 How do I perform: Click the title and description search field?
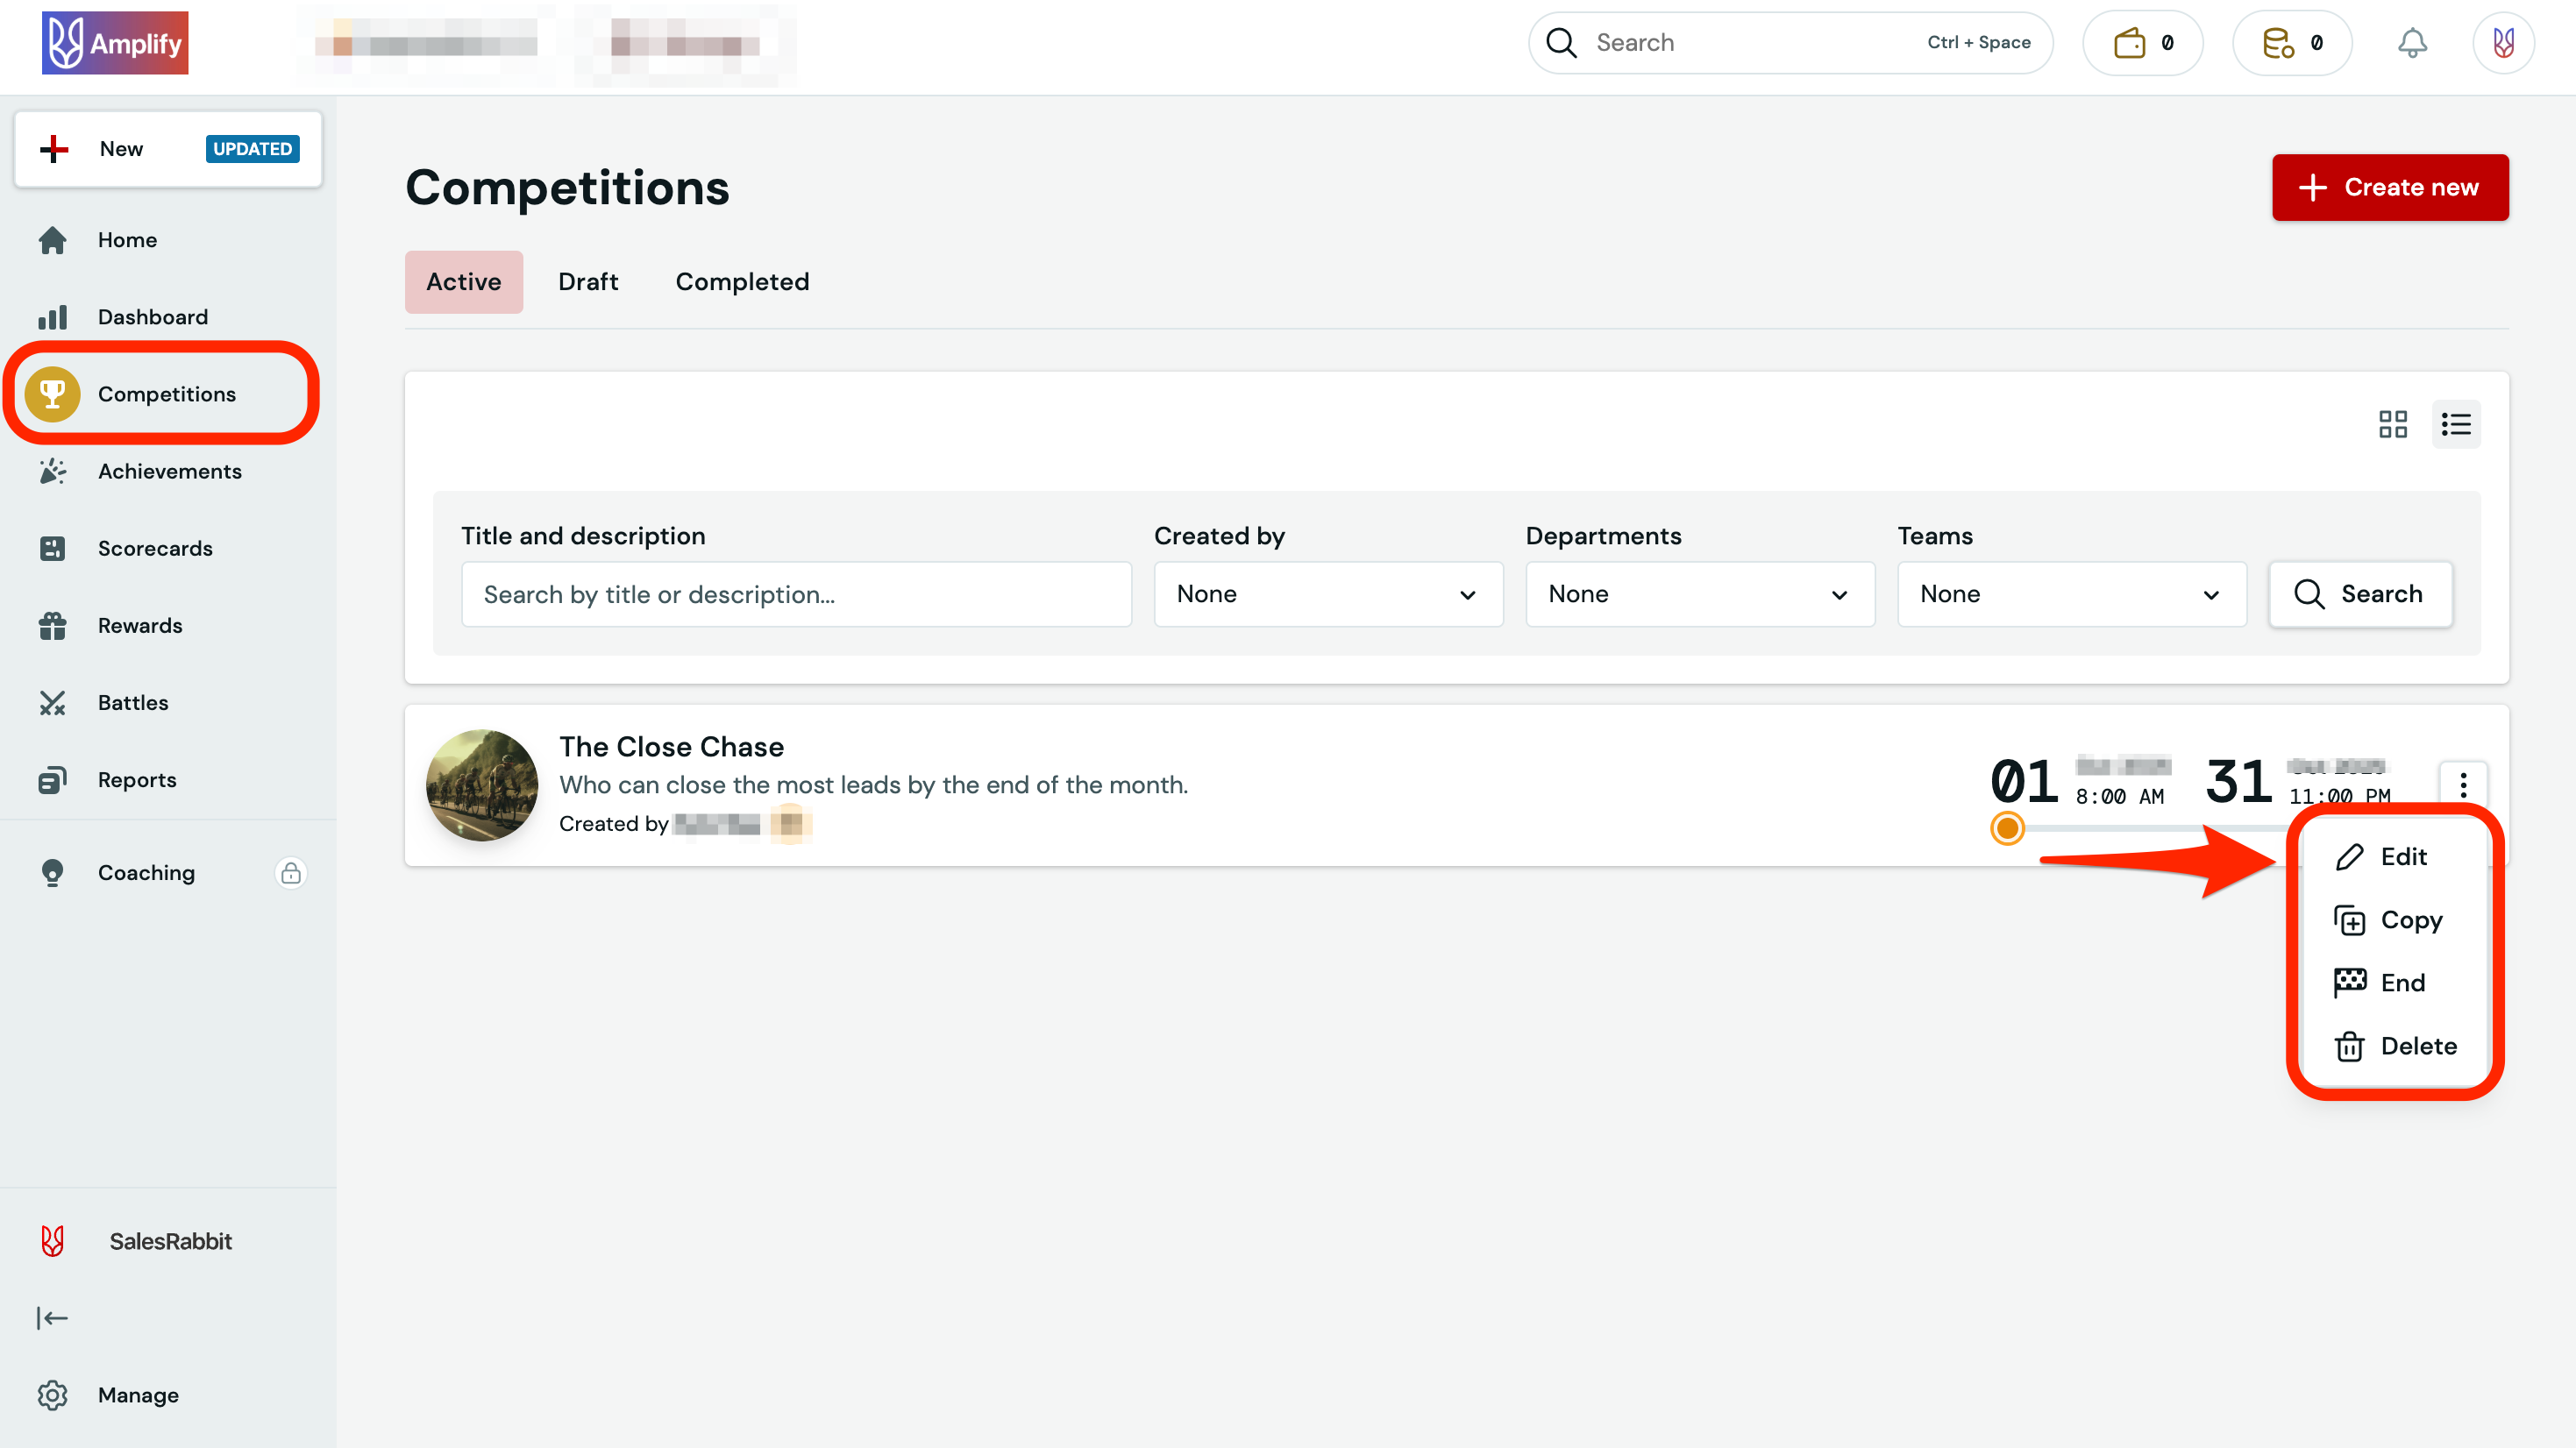click(x=796, y=593)
